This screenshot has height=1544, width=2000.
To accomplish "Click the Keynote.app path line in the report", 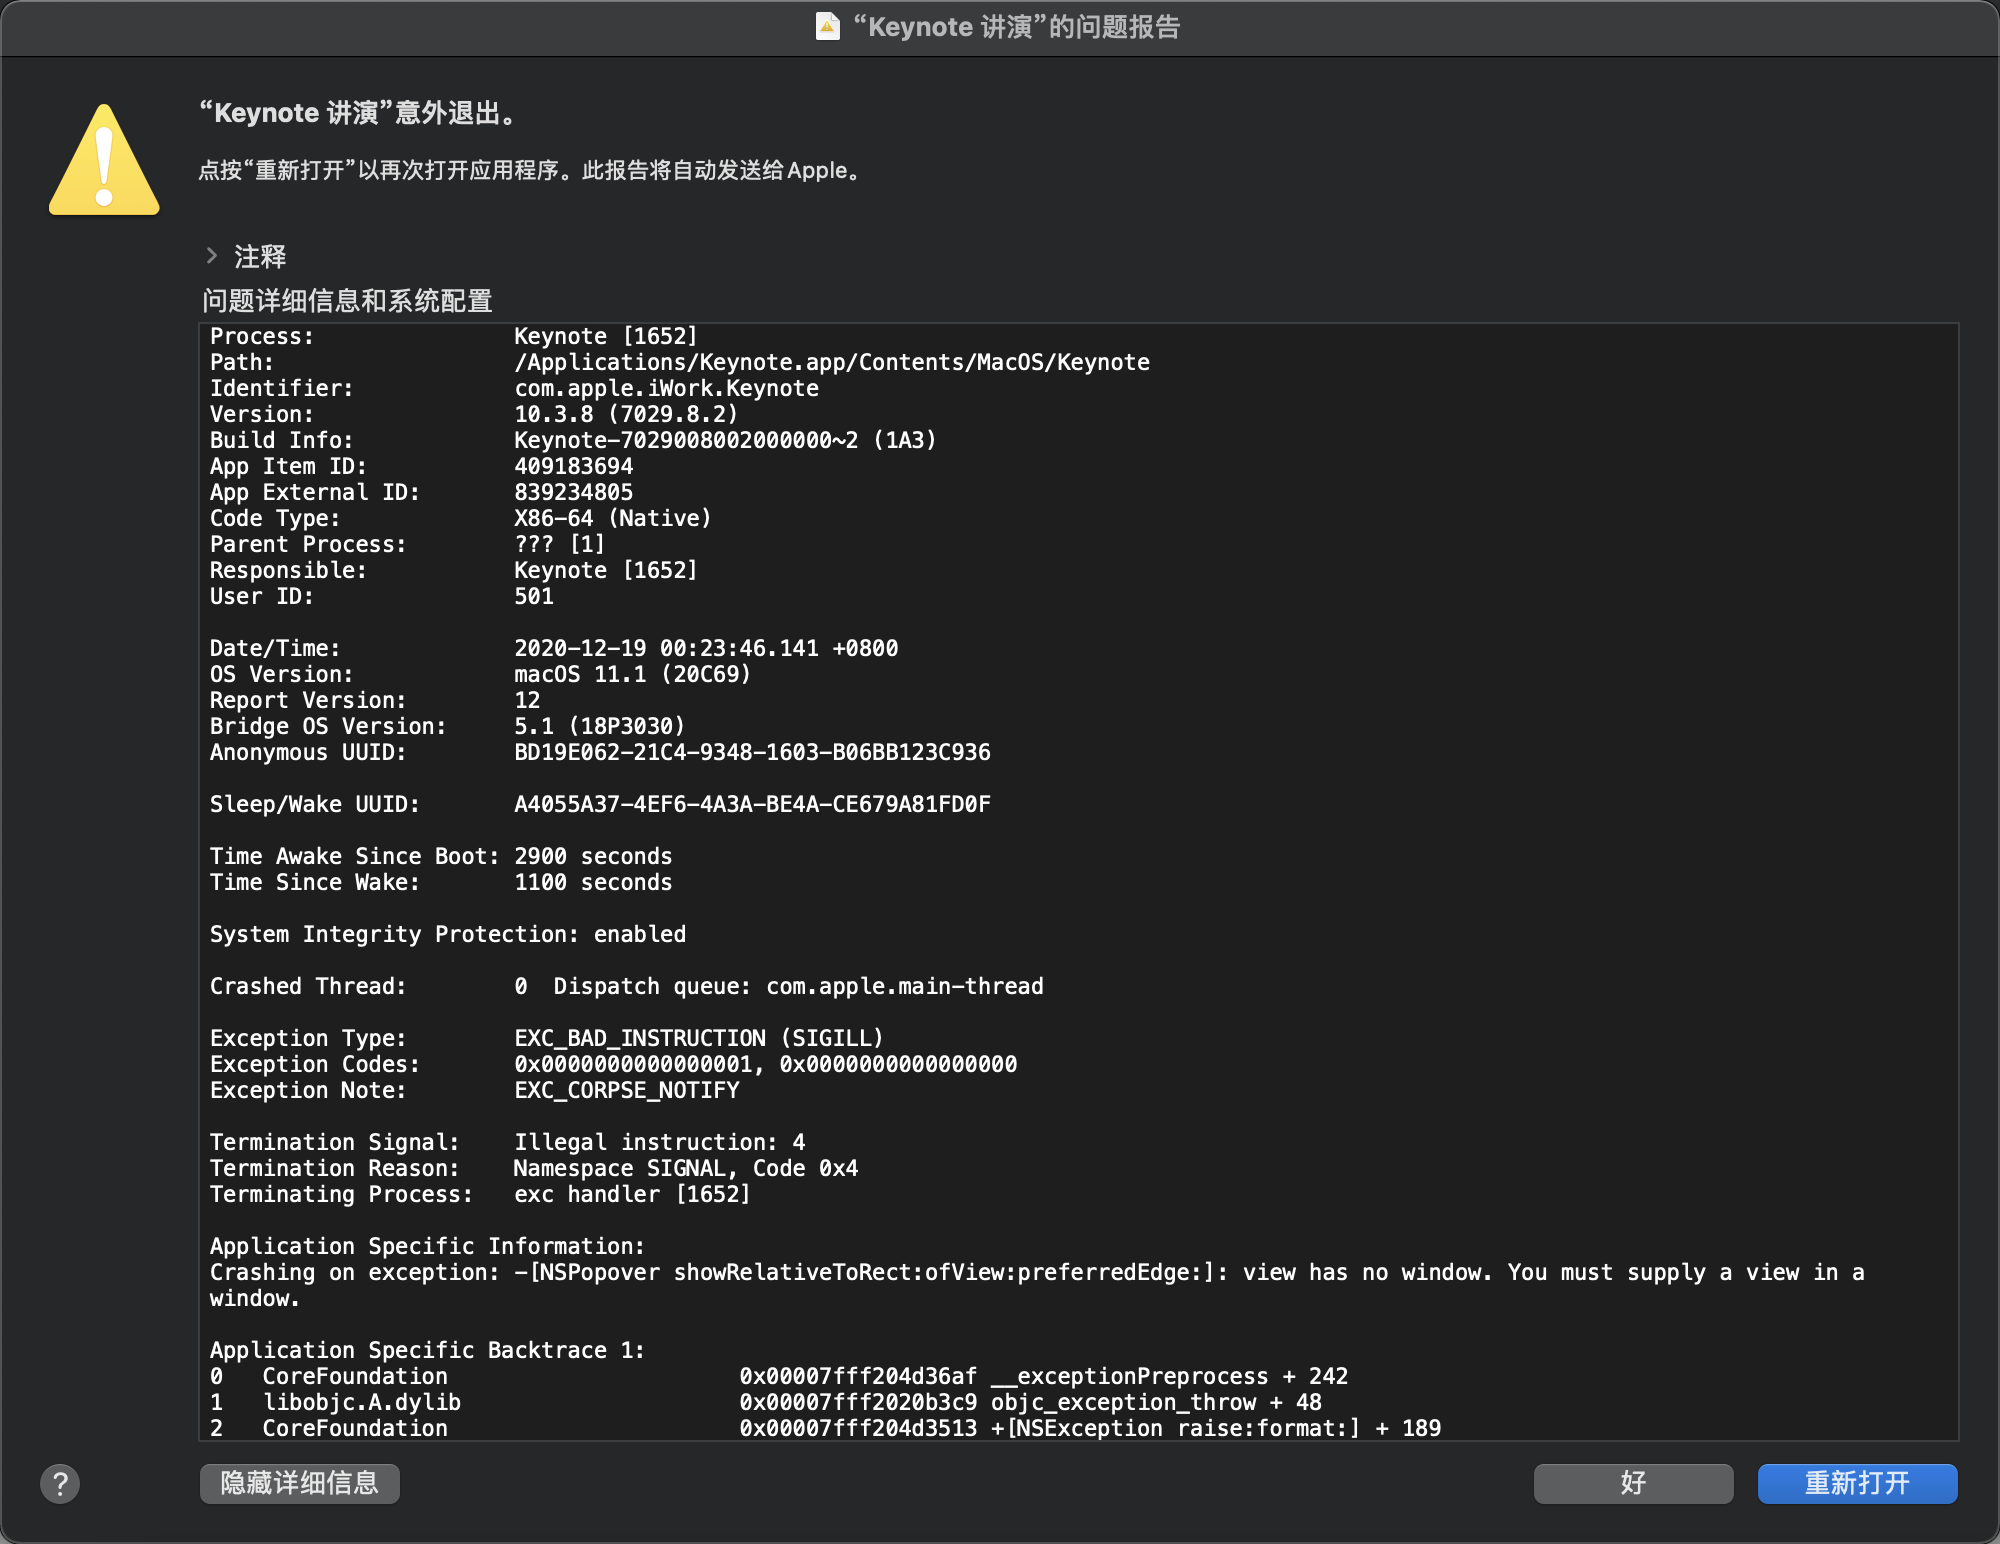I will (831, 362).
